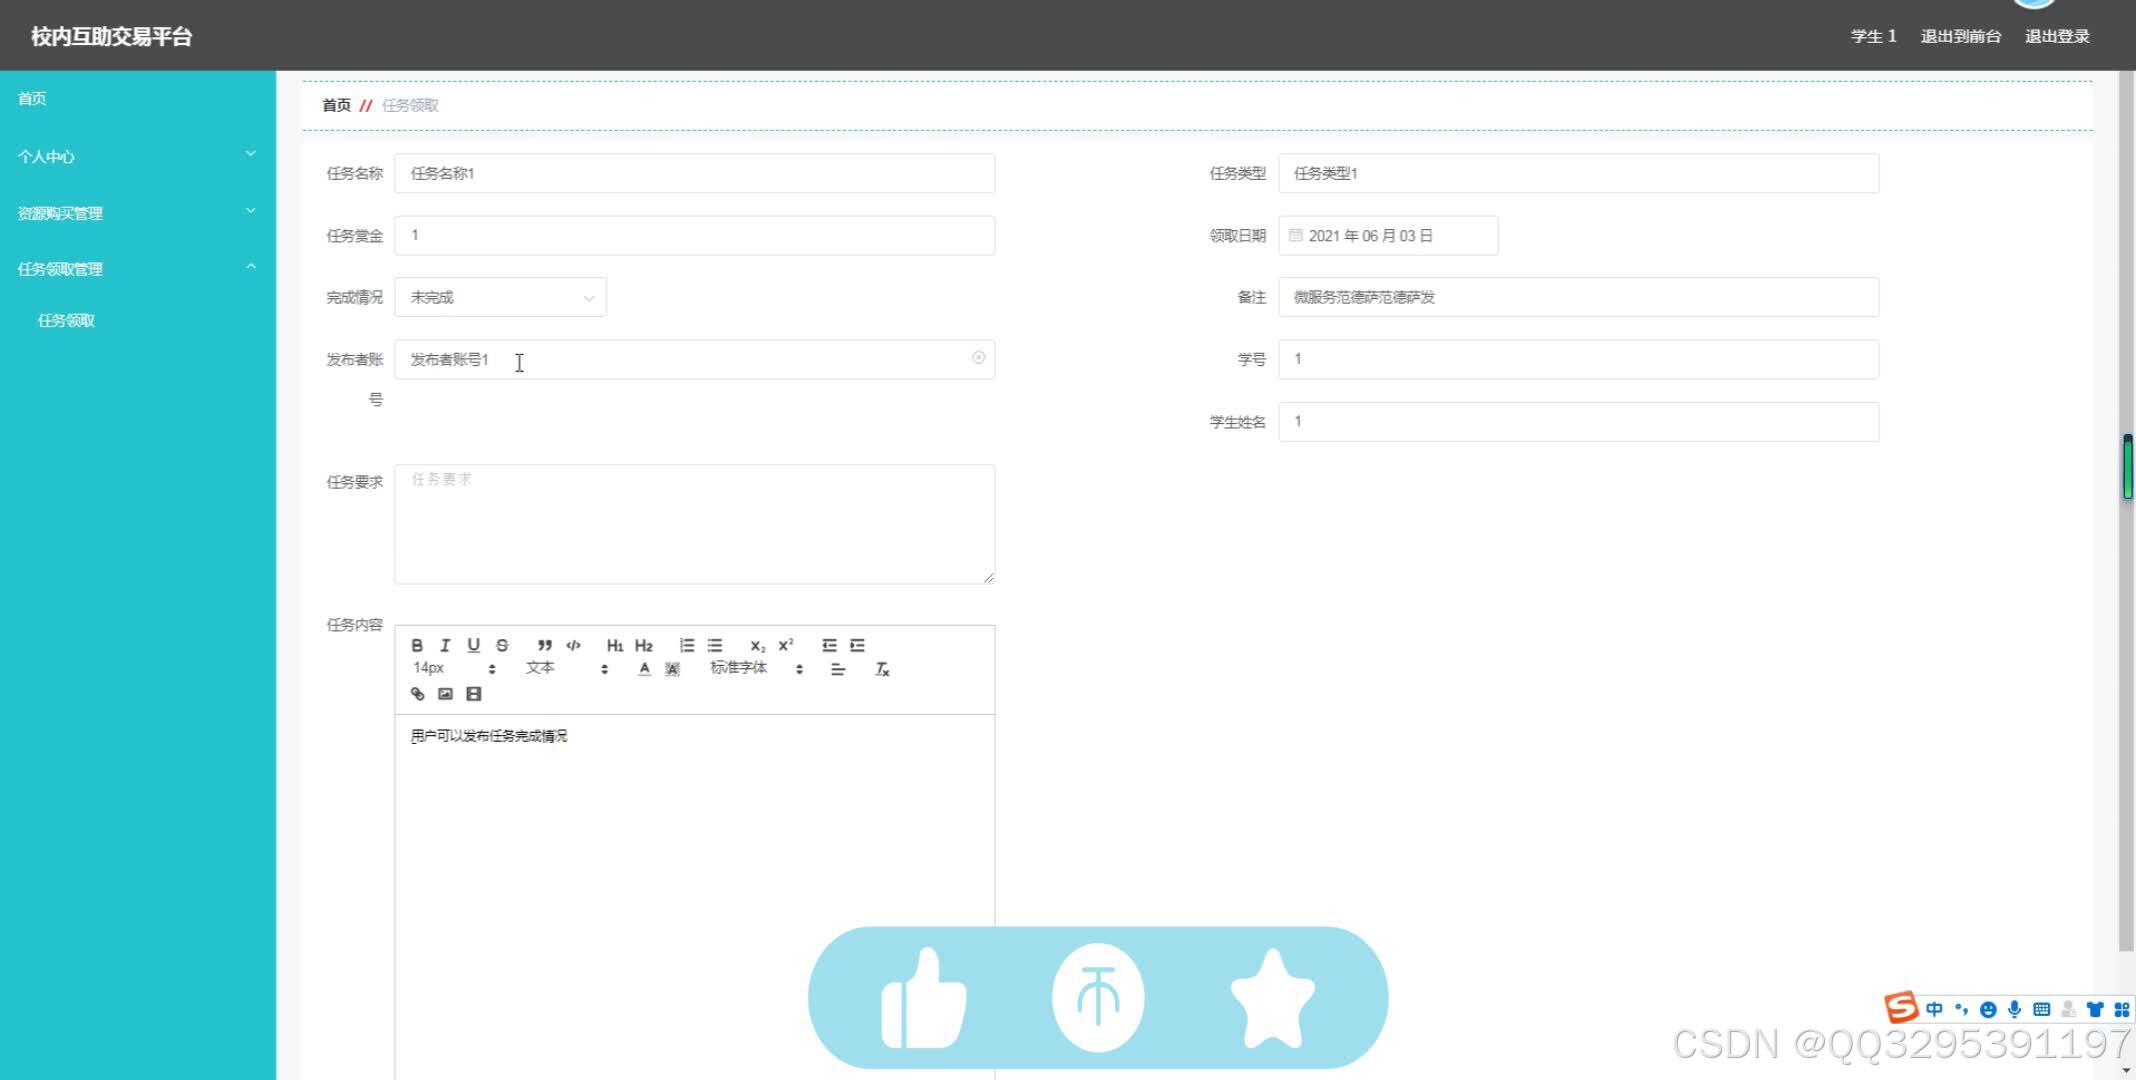This screenshot has height=1080, width=2136.
Task: Open the Sogou emoji panel
Action: [x=1988, y=1009]
